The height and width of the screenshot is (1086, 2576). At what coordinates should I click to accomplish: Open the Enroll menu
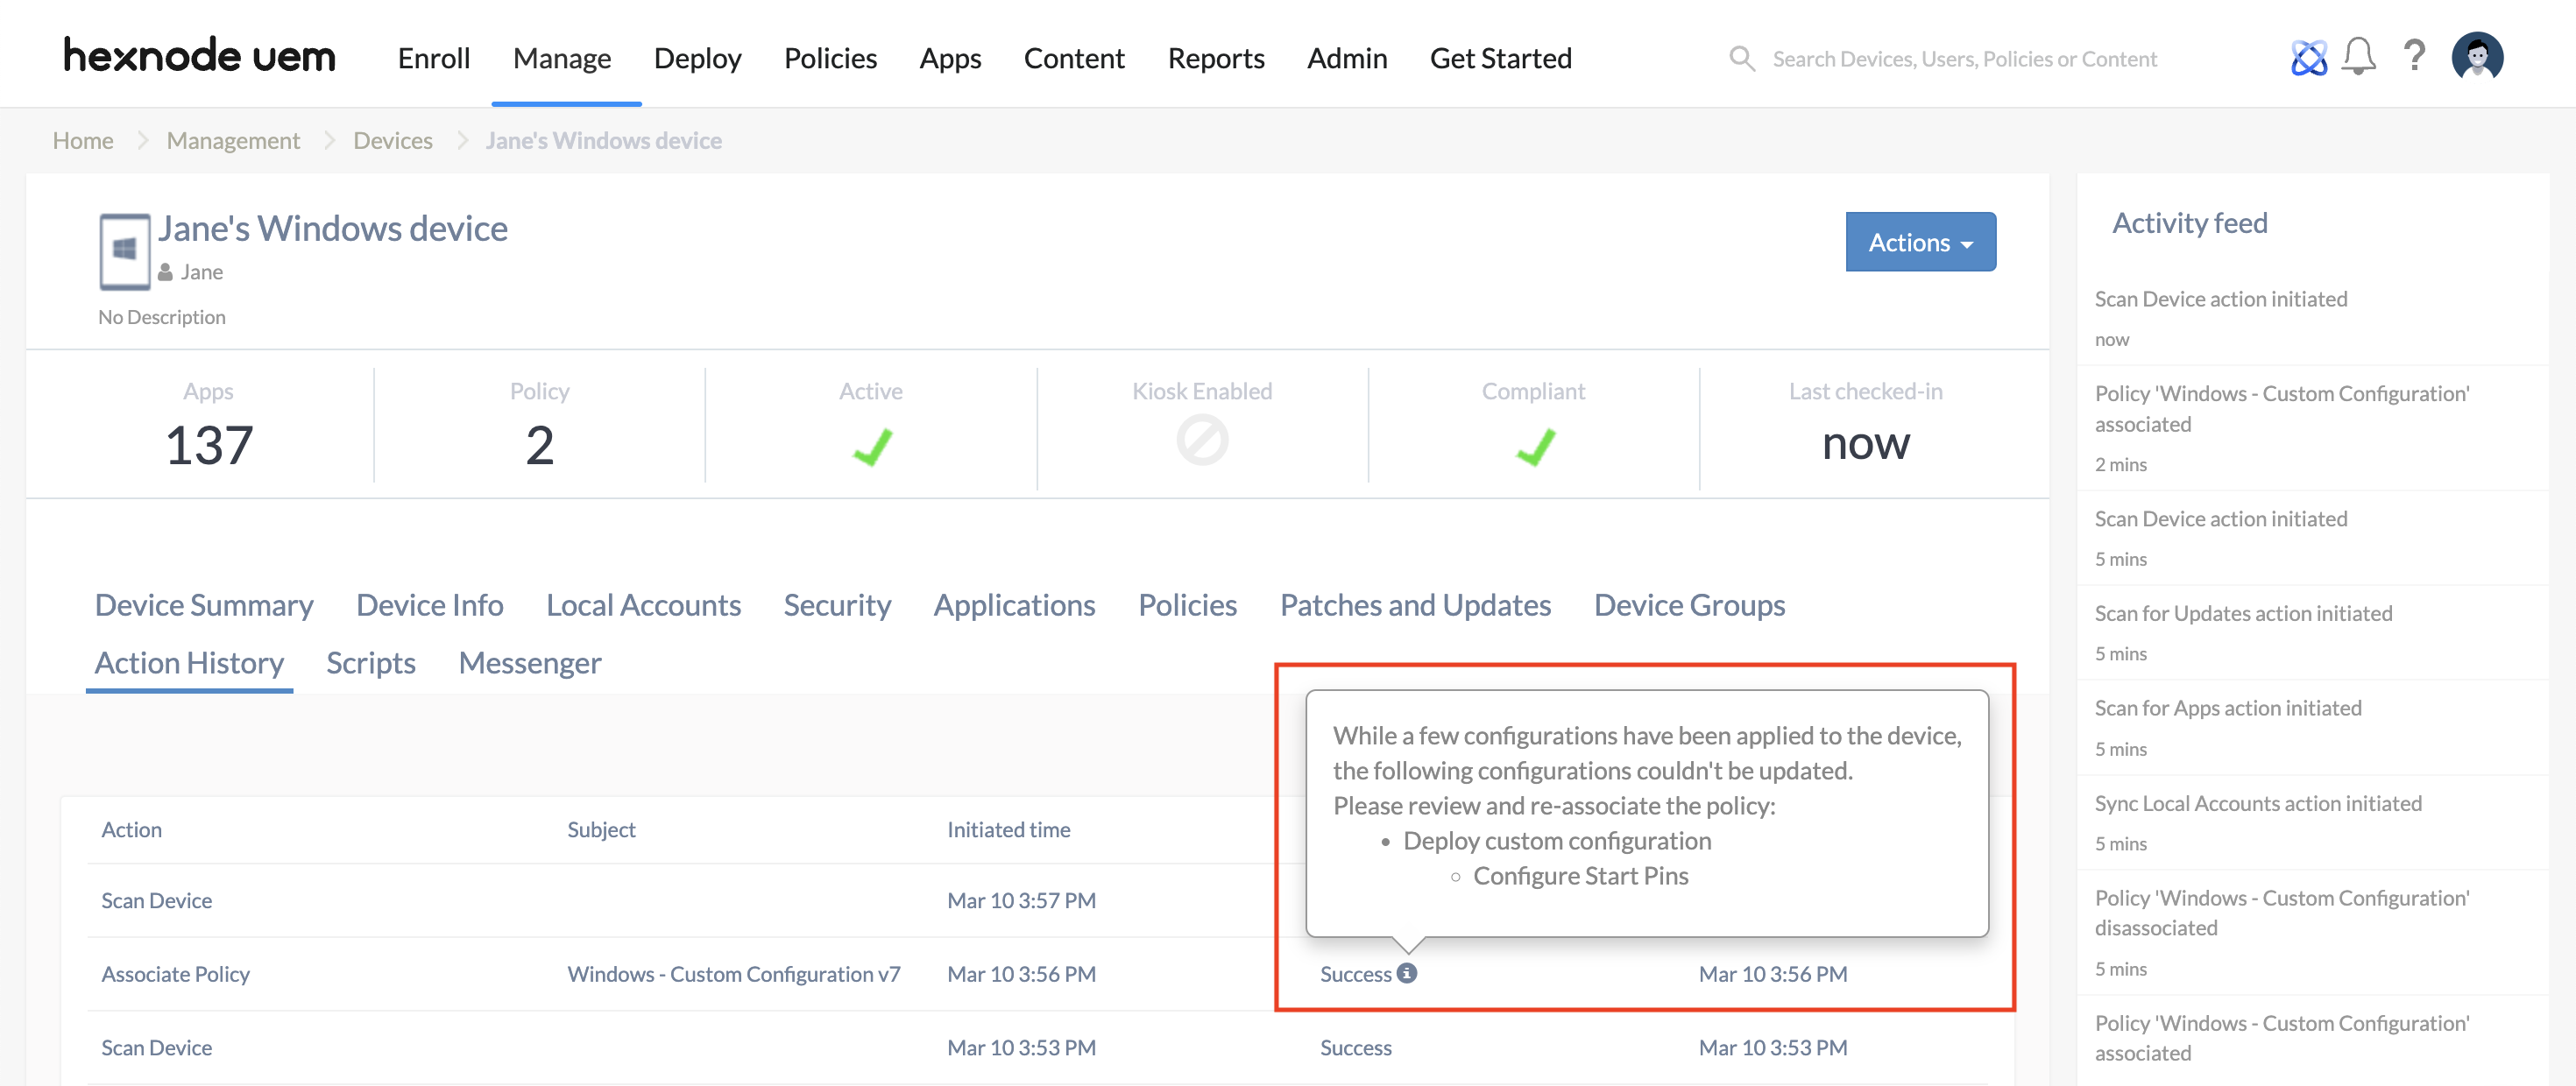pos(434,58)
